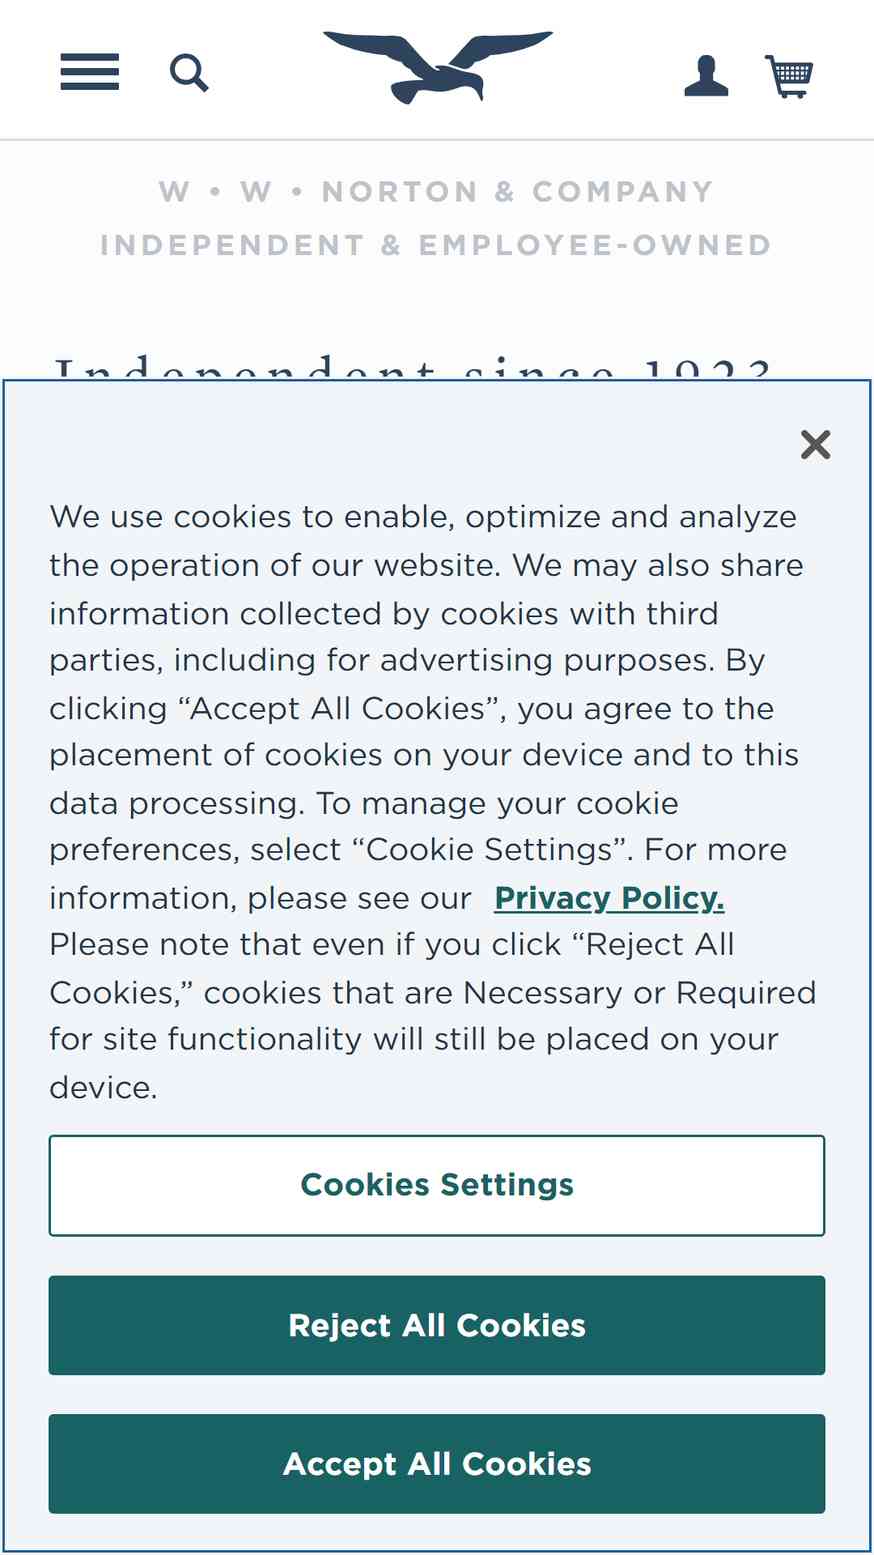
Task: Click quoted "Reject All" phrase inside notice paragraph
Action: pos(654,945)
